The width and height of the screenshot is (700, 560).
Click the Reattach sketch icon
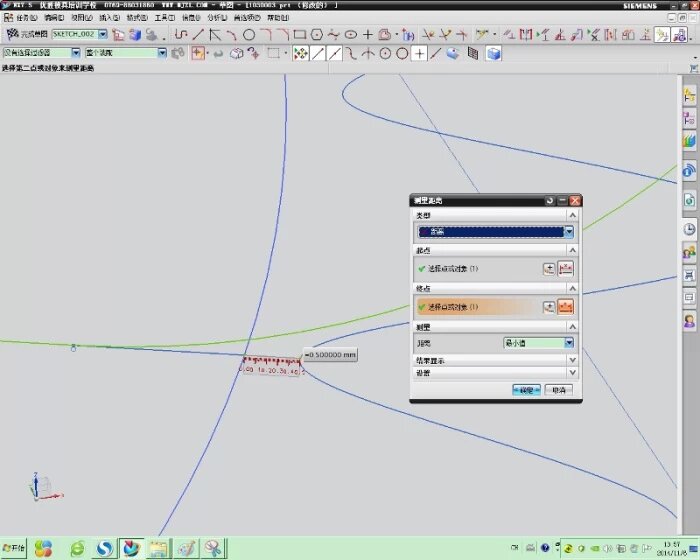click(x=135, y=34)
